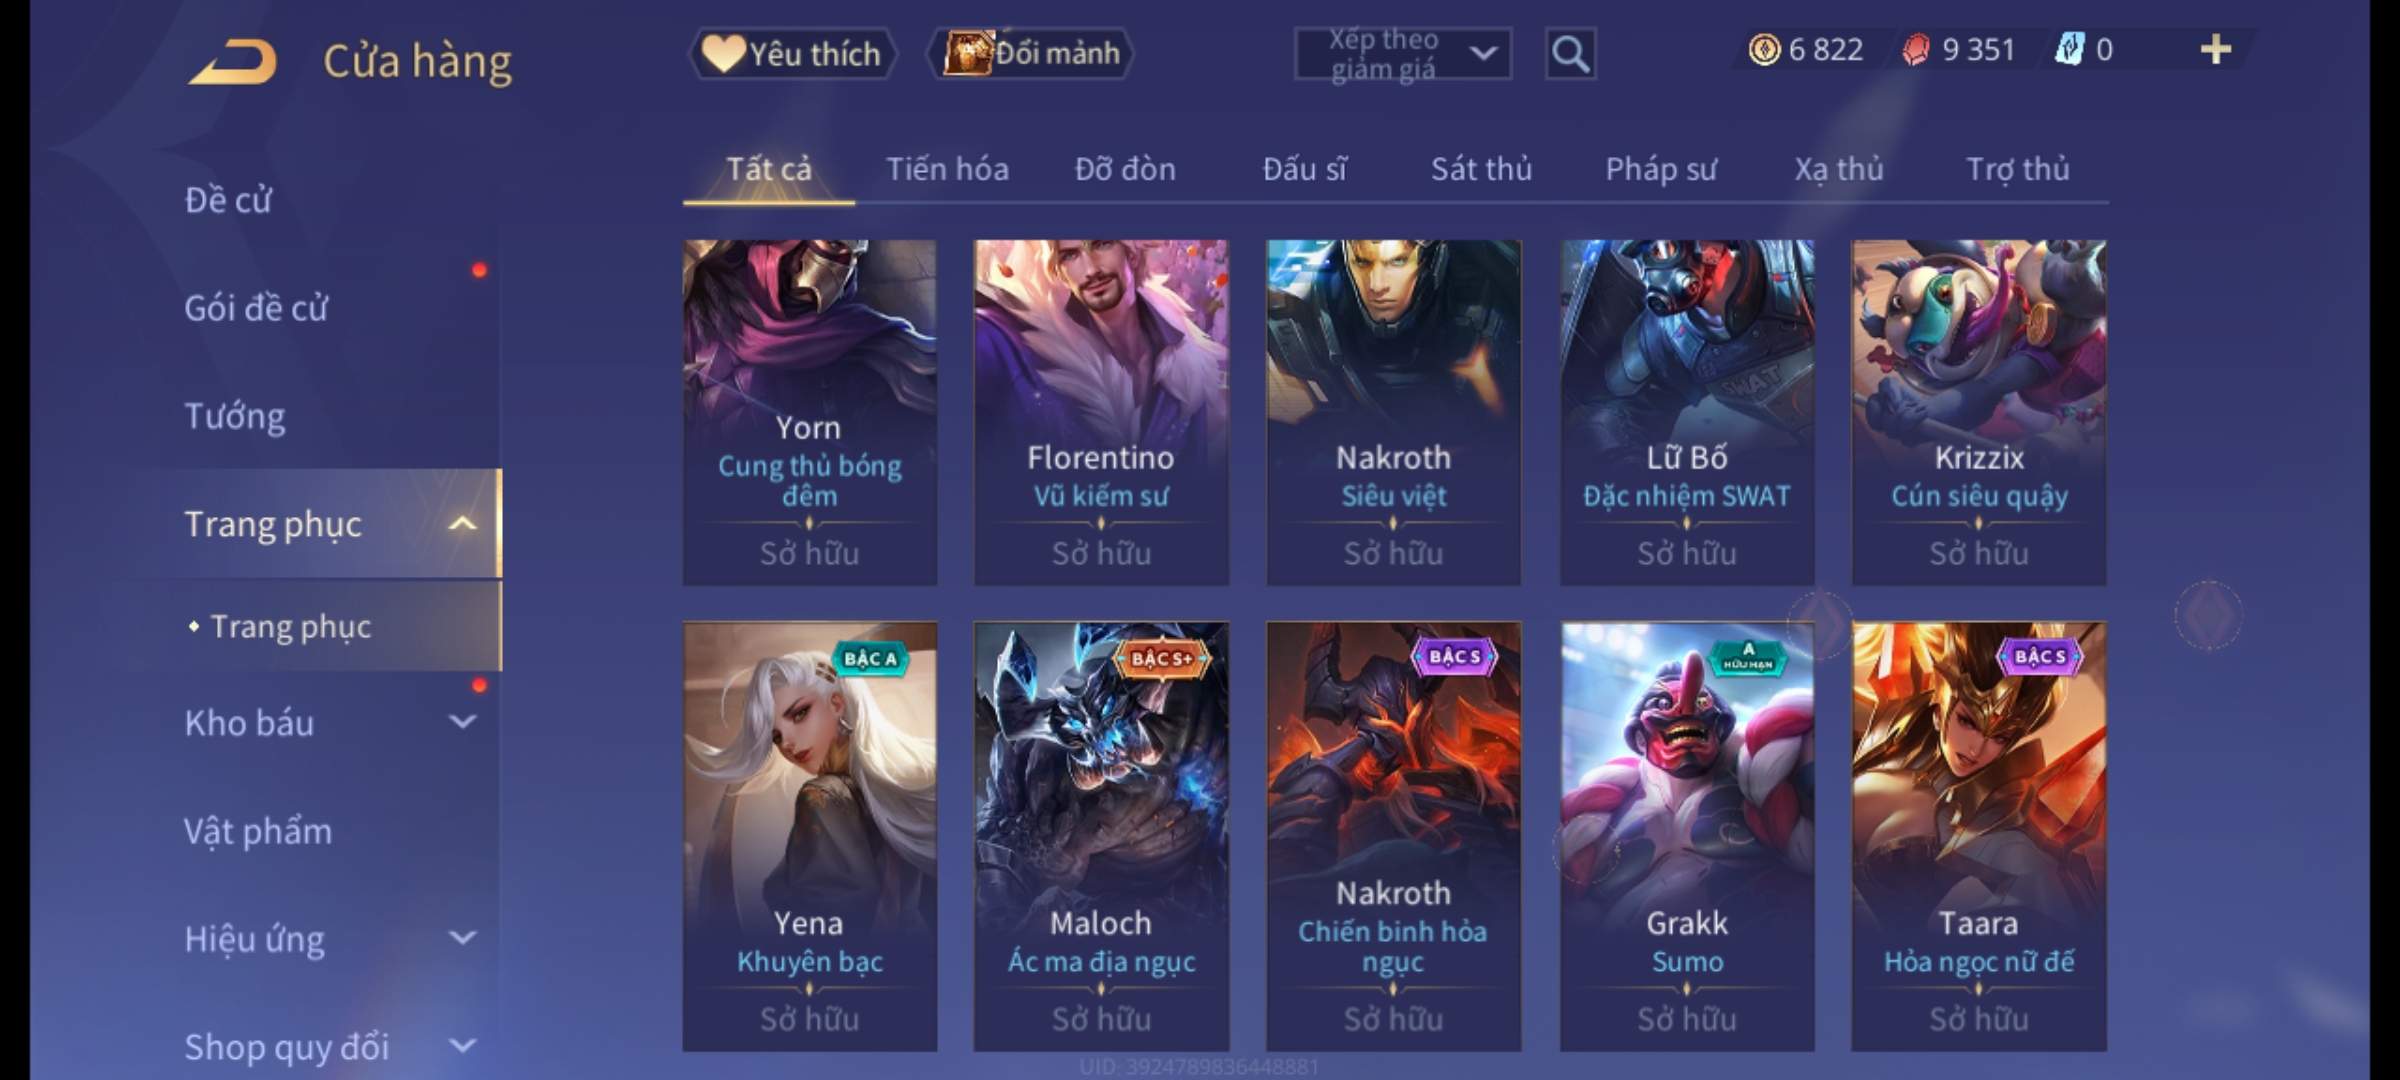Switch to the Pháp sư tab
Image resolution: width=2400 pixels, height=1080 pixels.
point(1661,169)
